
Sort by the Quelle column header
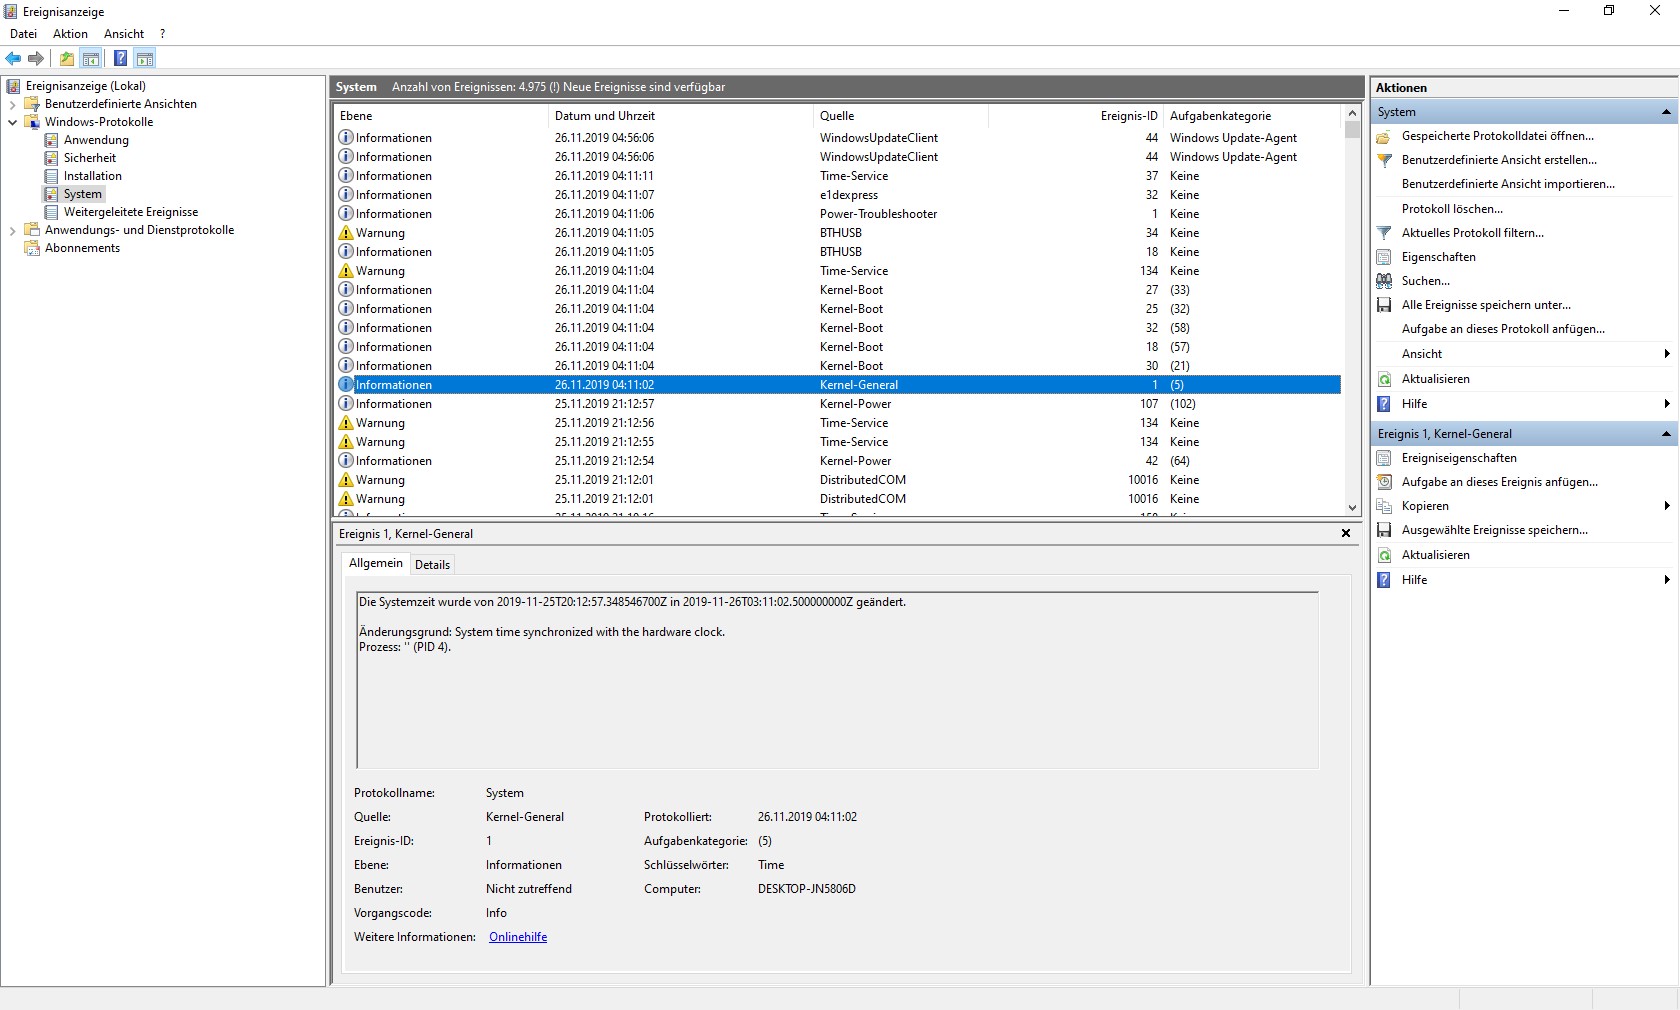click(x=901, y=116)
